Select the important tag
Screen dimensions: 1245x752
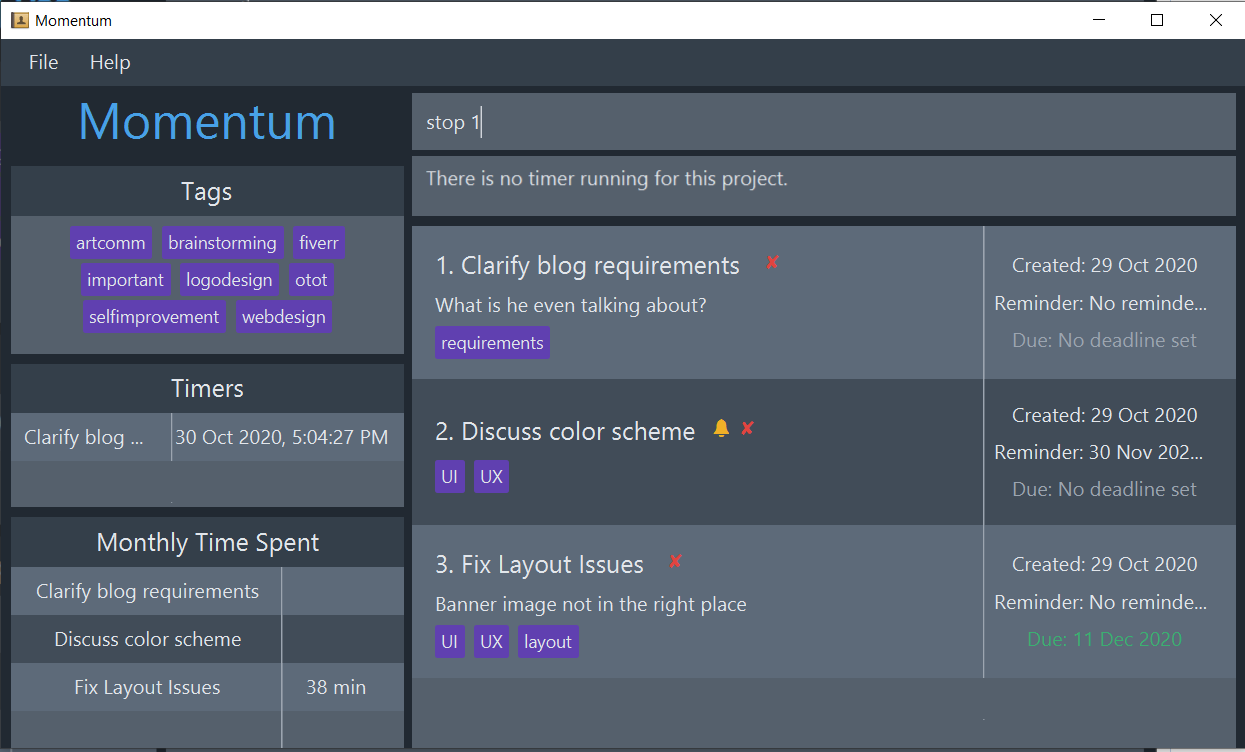coord(125,280)
